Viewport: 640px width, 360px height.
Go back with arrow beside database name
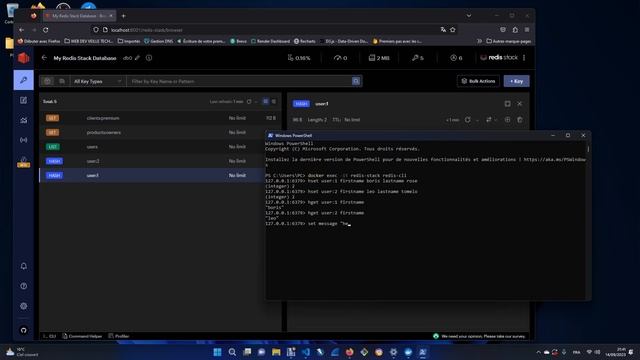tap(44, 58)
